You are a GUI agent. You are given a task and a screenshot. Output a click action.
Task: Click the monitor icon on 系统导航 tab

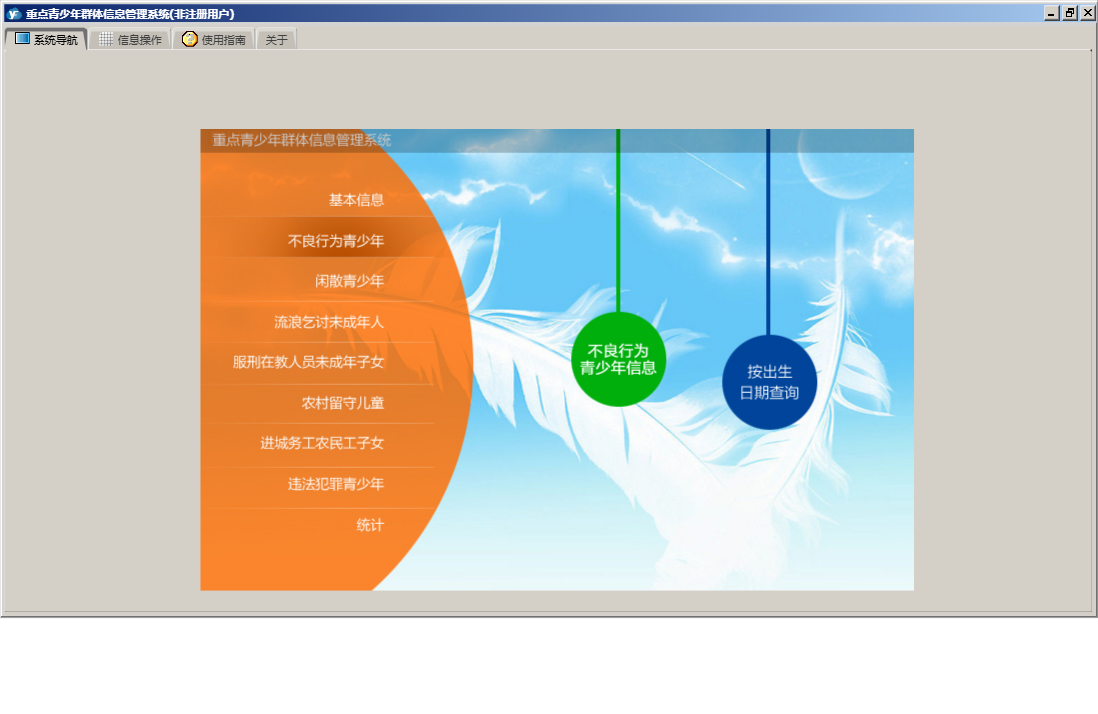coord(22,38)
